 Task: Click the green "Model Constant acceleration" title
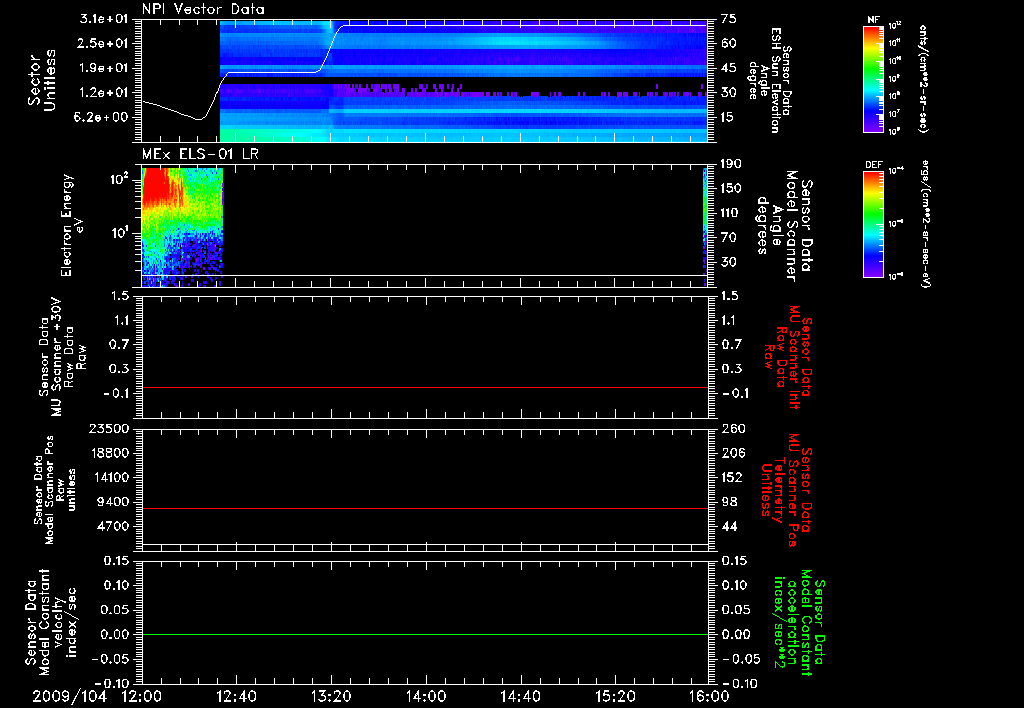[x=799, y=622]
